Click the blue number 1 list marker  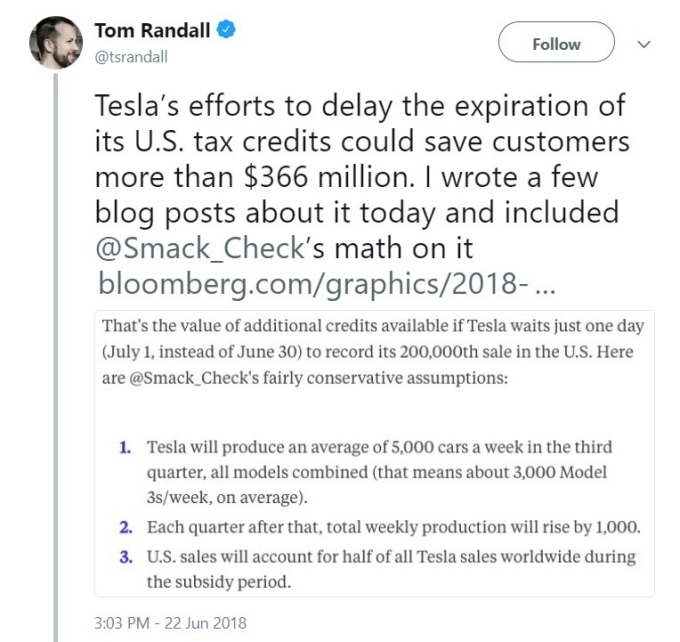tap(125, 447)
